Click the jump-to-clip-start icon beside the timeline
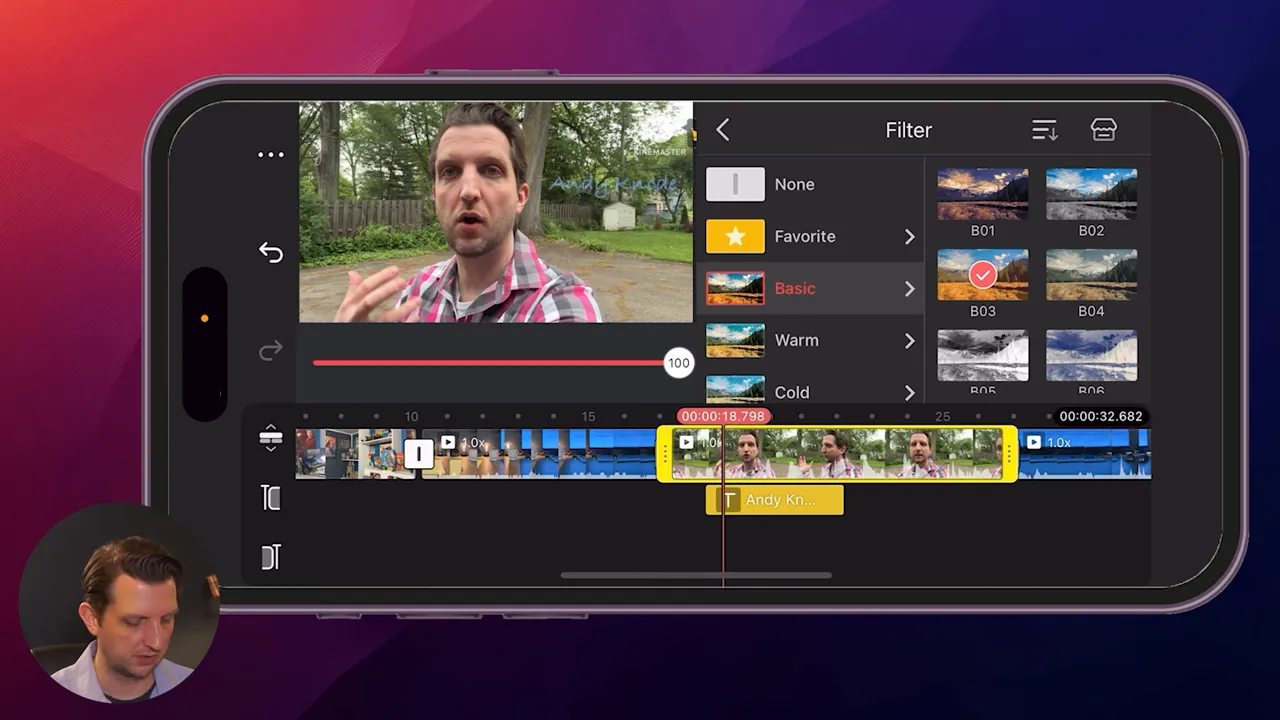 point(271,498)
